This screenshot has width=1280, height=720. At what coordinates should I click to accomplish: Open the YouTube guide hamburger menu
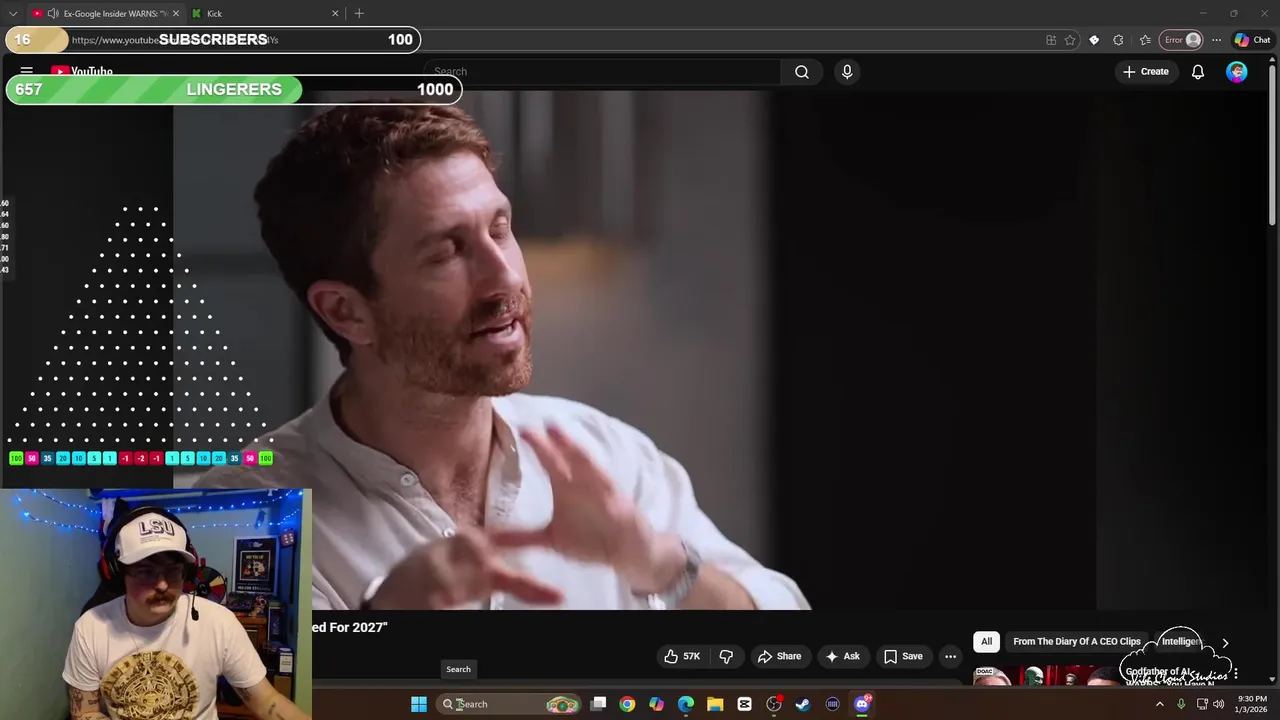point(27,71)
